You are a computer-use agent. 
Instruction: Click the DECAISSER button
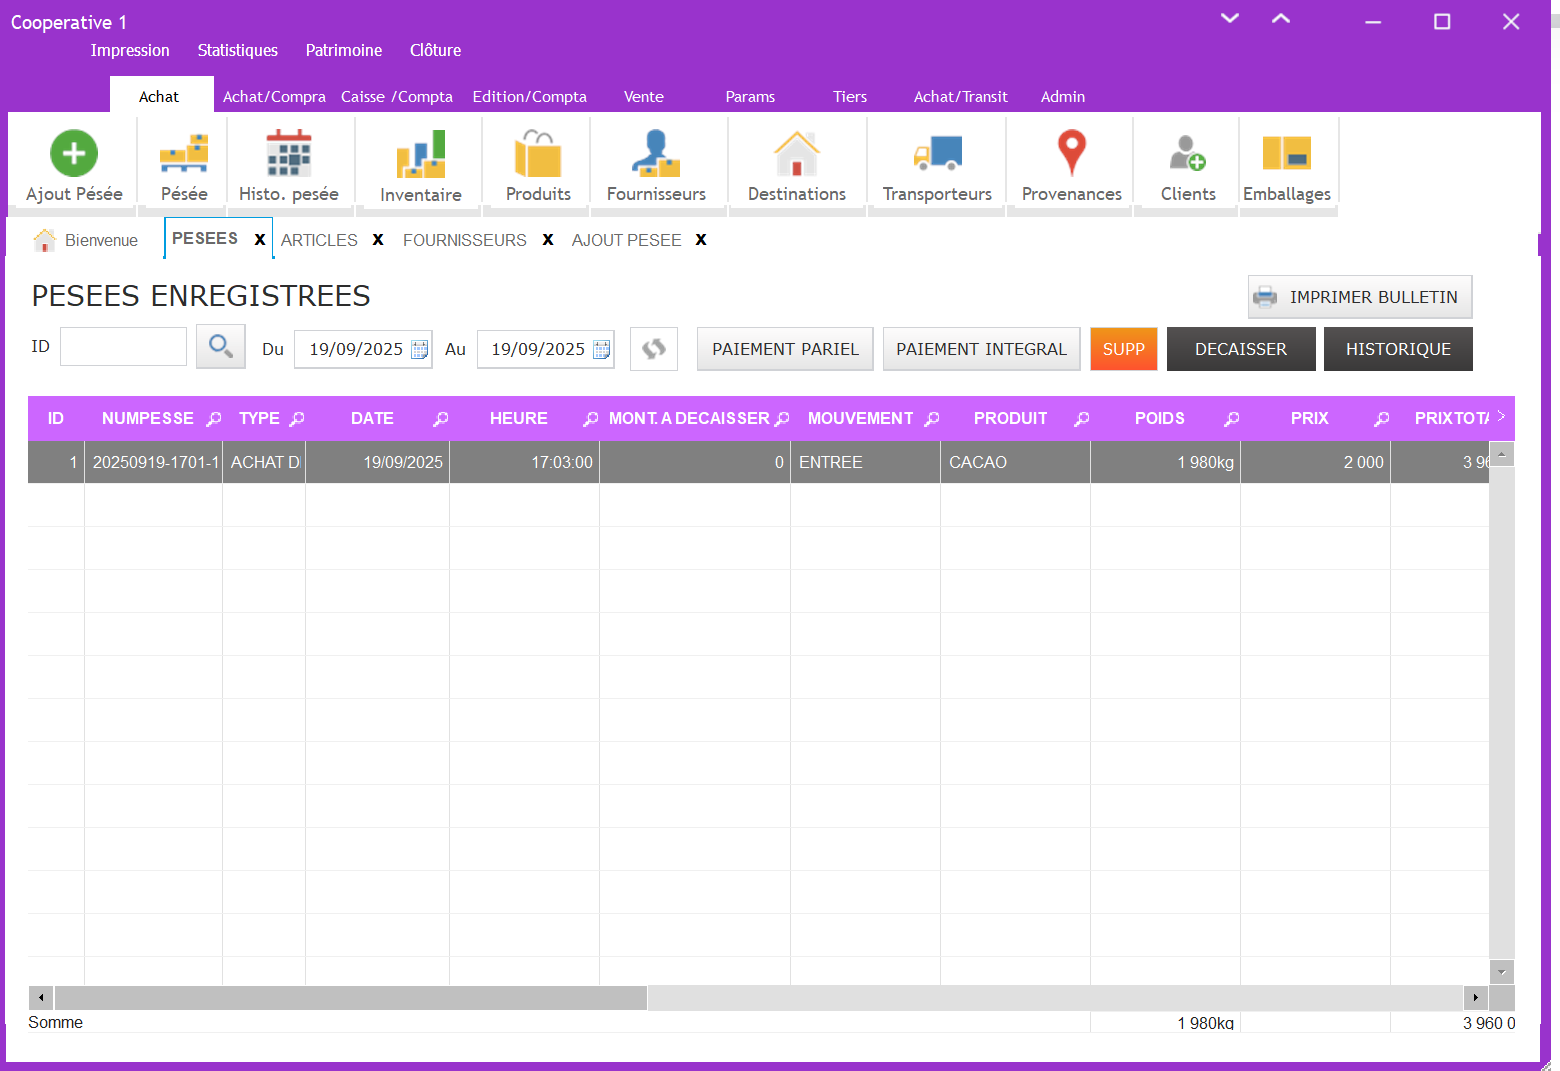1240,349
